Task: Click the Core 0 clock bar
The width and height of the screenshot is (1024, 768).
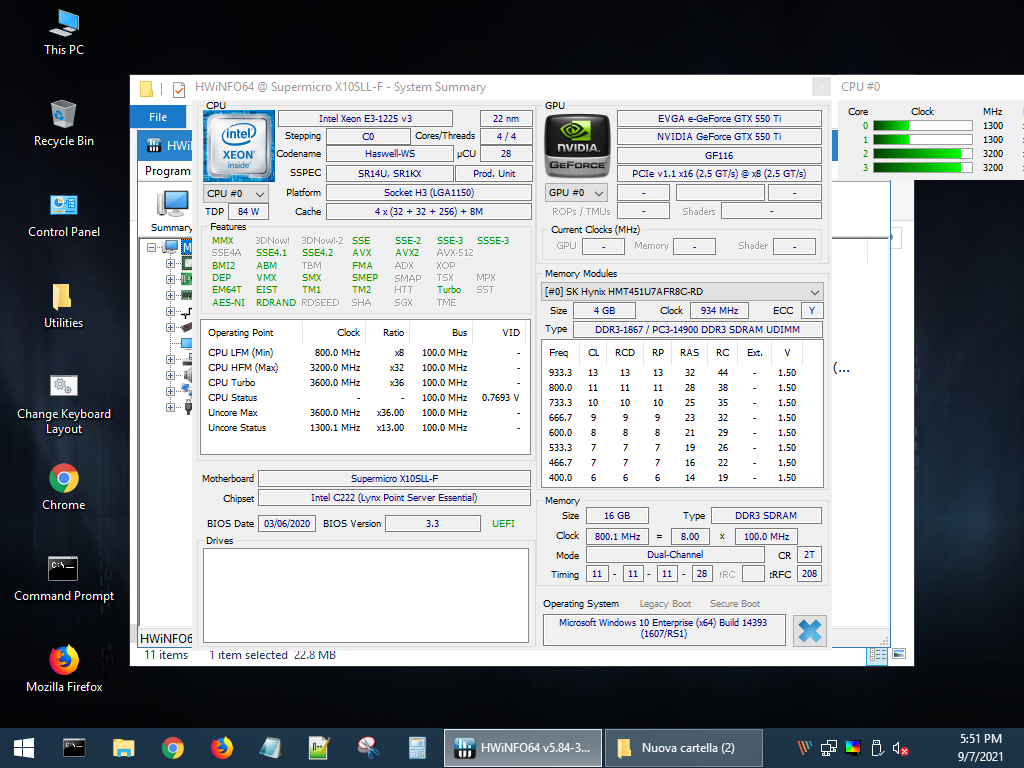Action: click(x=923, y=126)
